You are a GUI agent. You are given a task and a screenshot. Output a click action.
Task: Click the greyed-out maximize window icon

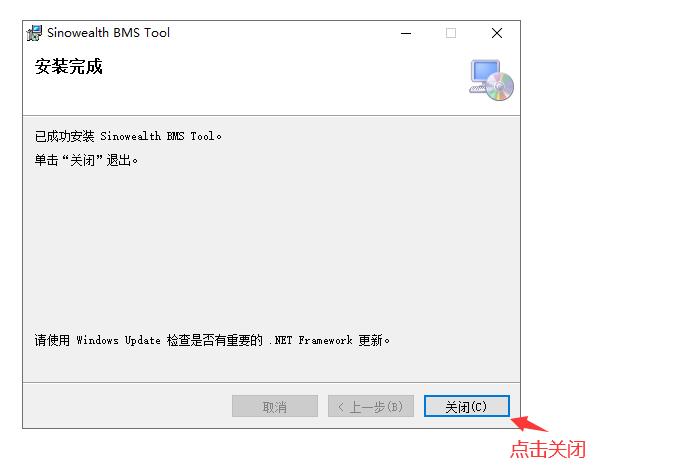coord(451,33)
